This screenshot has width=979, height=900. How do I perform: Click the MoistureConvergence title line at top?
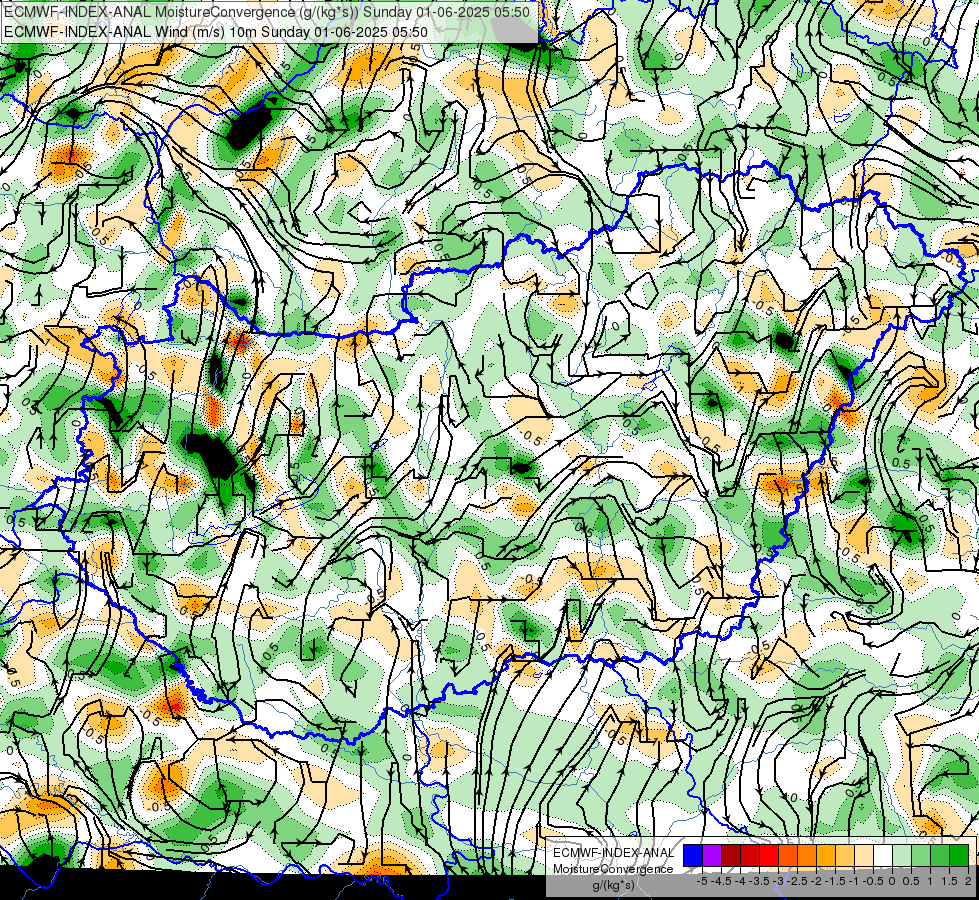[267, 12]
